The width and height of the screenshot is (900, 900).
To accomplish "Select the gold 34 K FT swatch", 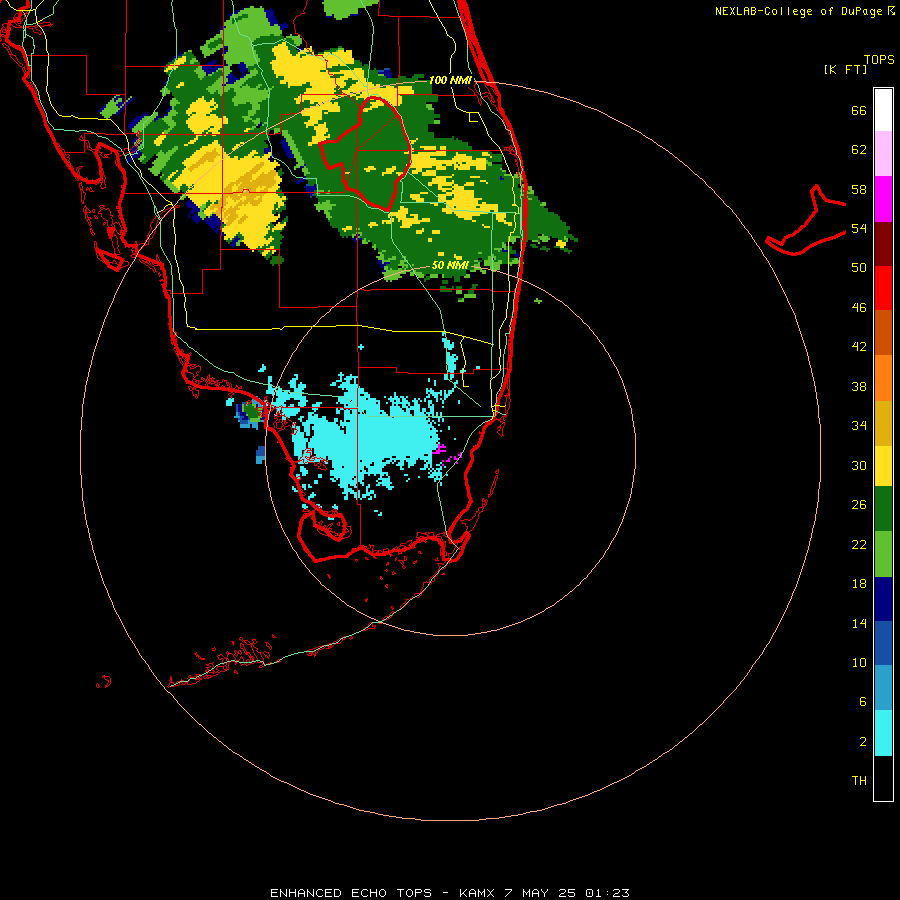I will (x=883, y=424).
